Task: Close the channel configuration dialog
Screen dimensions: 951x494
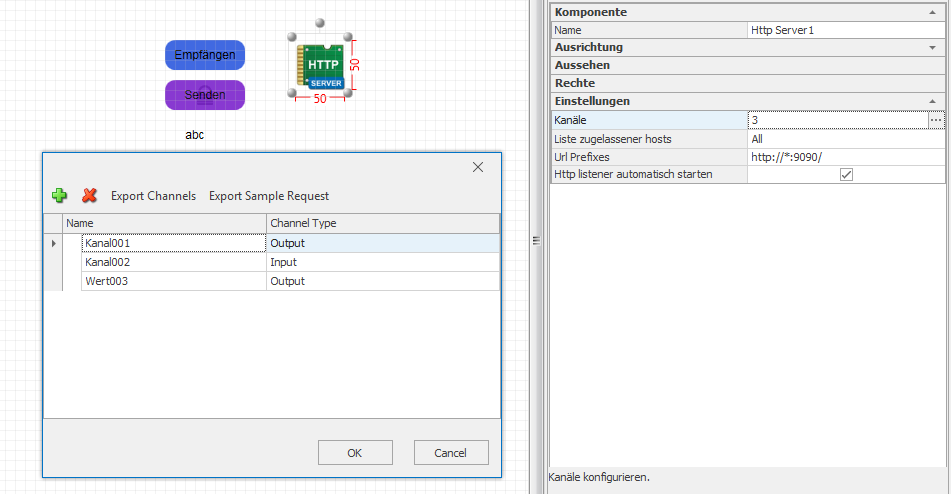Action: tap(478, 167)
